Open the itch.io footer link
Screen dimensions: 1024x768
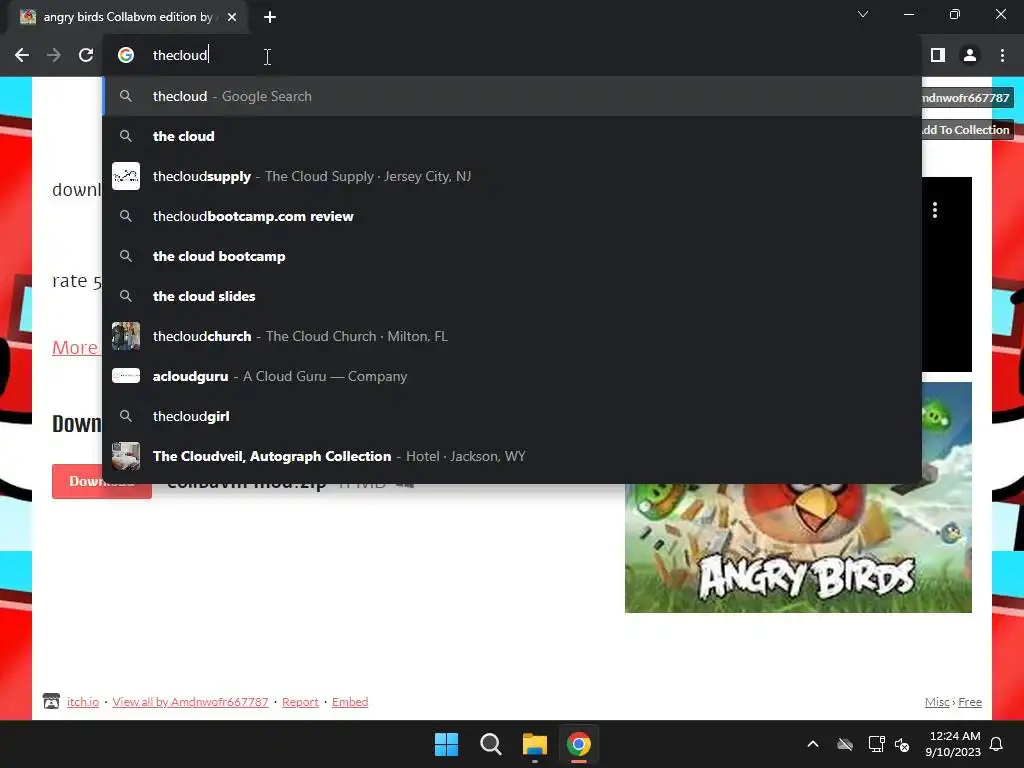click(x=83, y=702)
